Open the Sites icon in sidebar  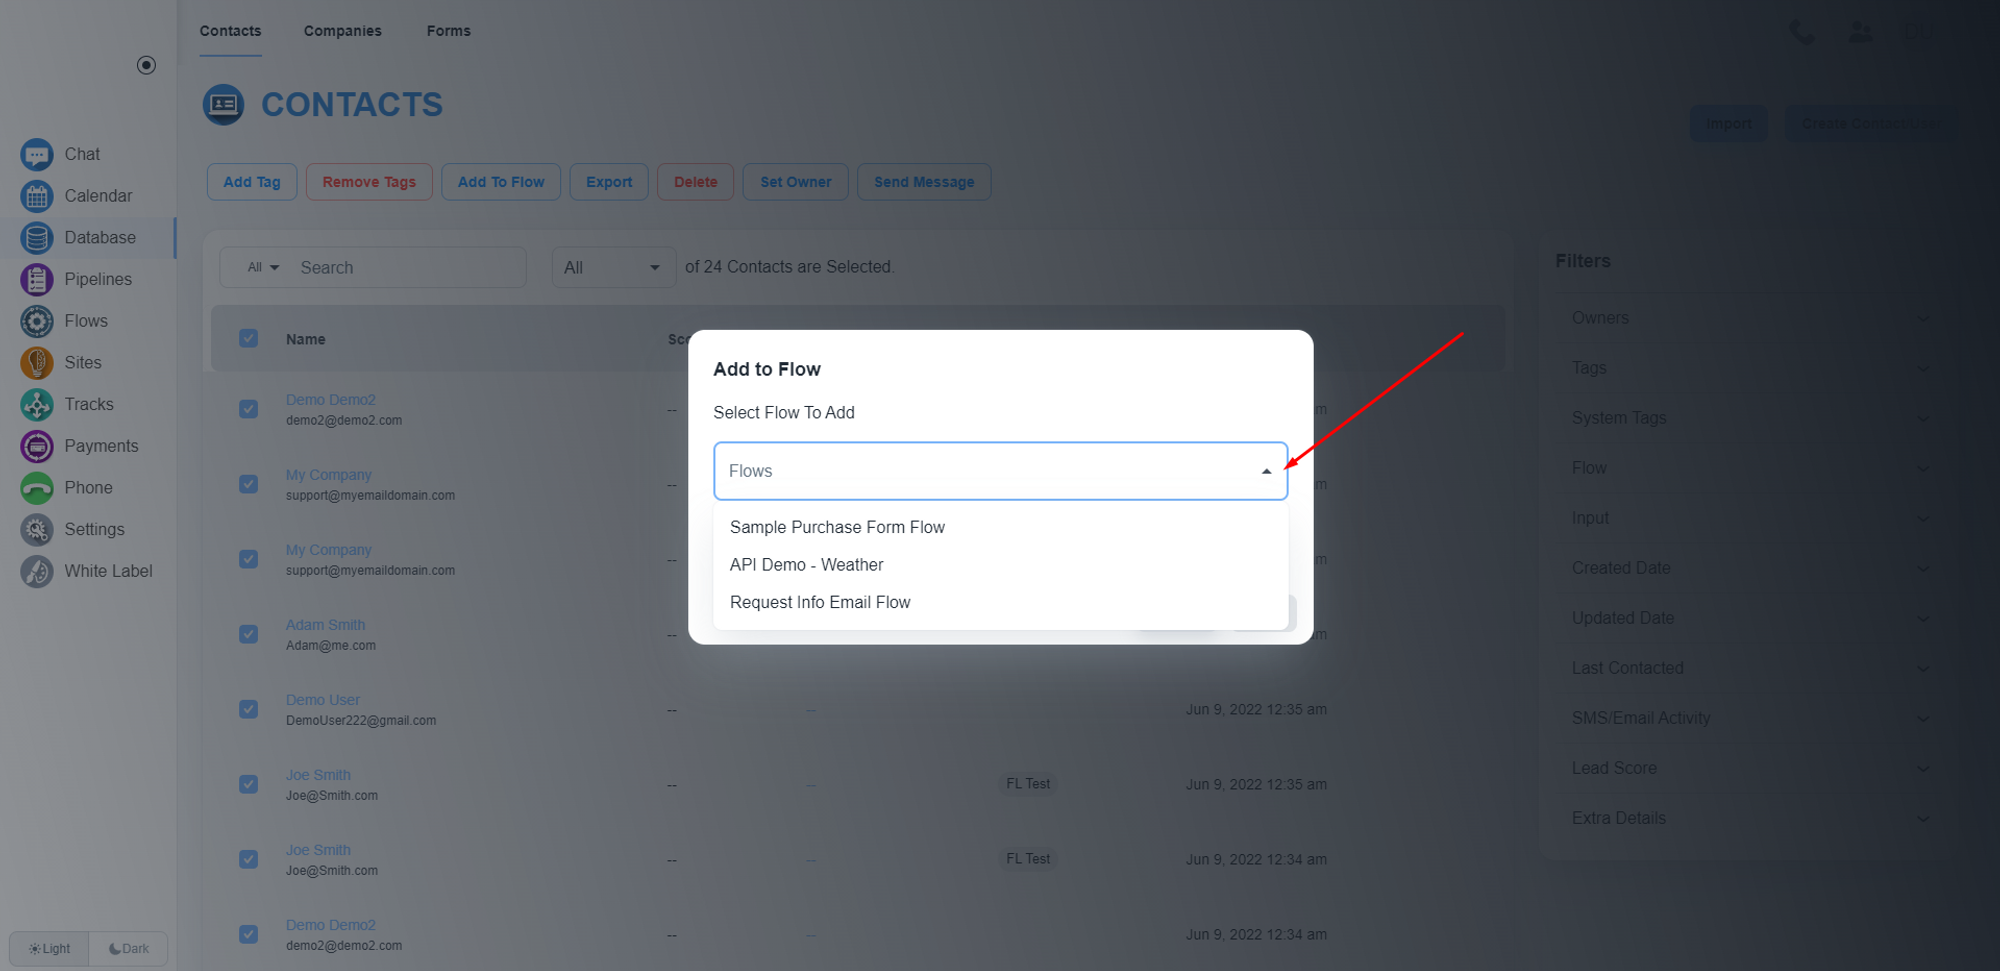tap(37, 363)
